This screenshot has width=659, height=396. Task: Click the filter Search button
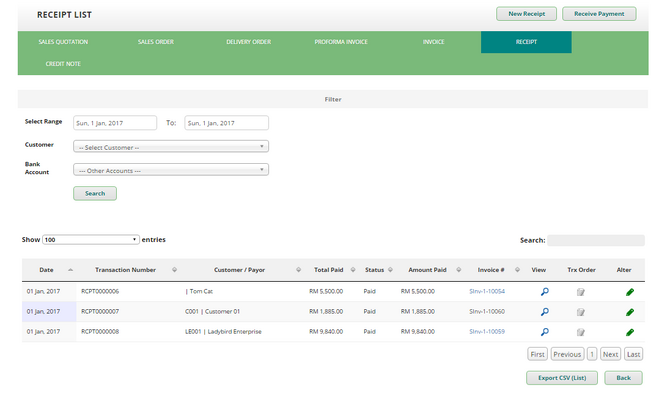95,193
